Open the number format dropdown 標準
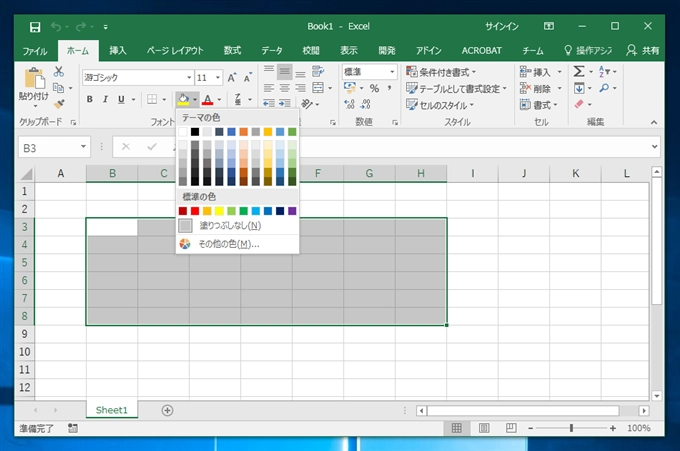Viewport: 680px width, 451px height. [x=392, y=72]
